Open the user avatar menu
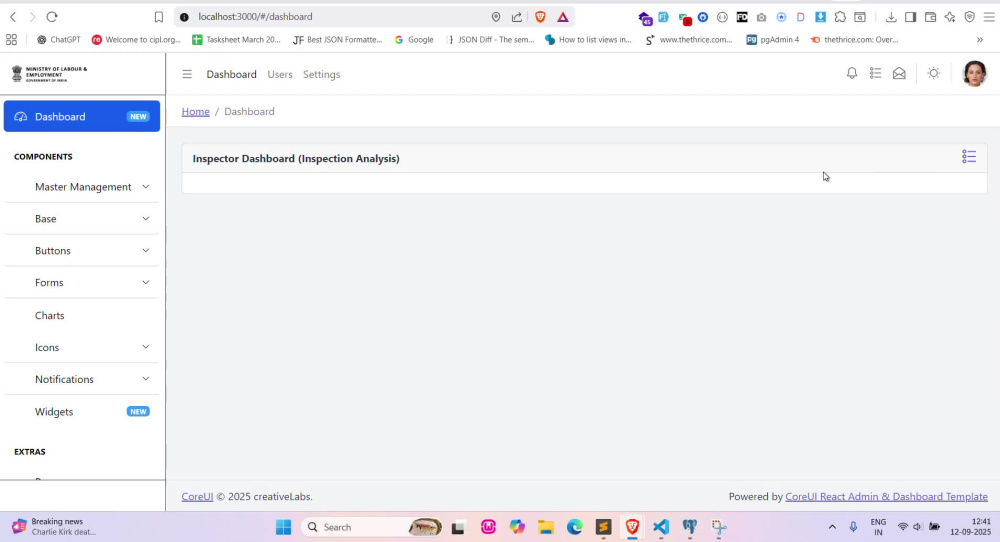Image resolution: width=1000 pixels, height=542 pixels. point(974,74)
